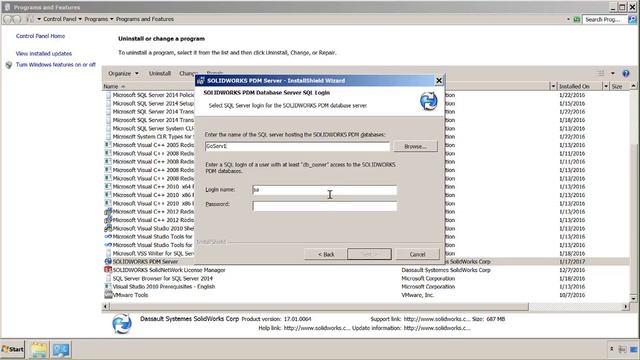Open the address bar history dropdown
The width and height of the screenshot is (640, 360).
click(x=568, y=19)
